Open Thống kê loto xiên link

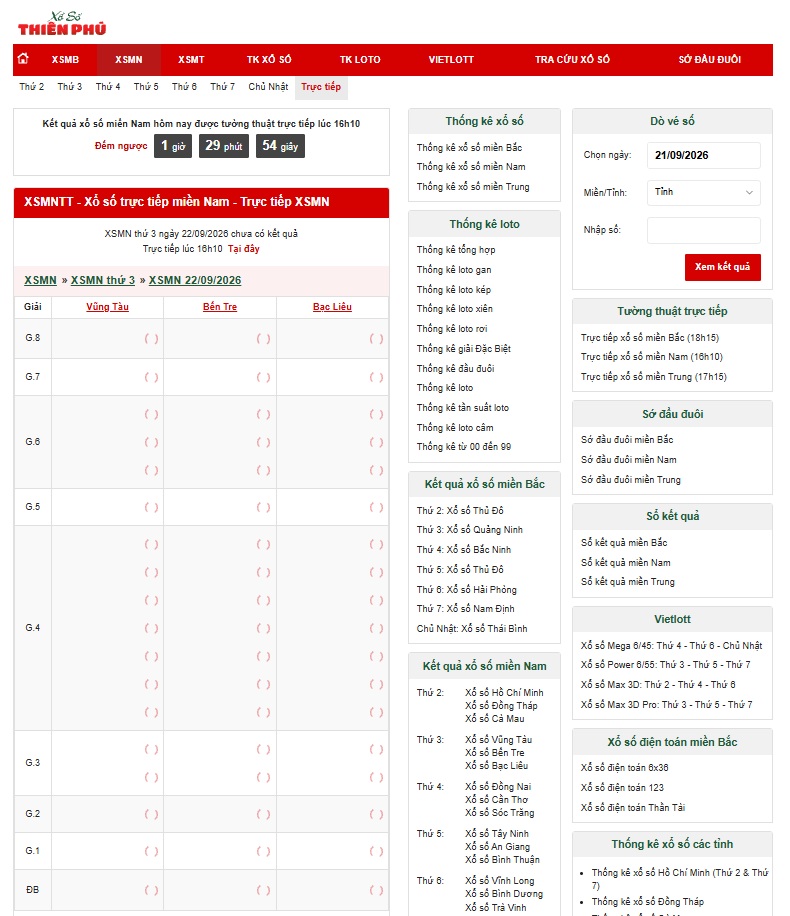tap(455, 309)
